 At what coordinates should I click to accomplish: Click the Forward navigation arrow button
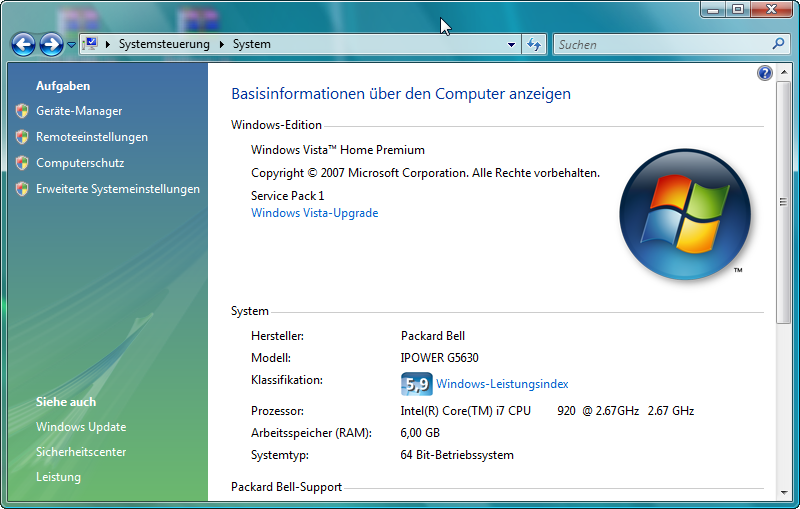51,44
